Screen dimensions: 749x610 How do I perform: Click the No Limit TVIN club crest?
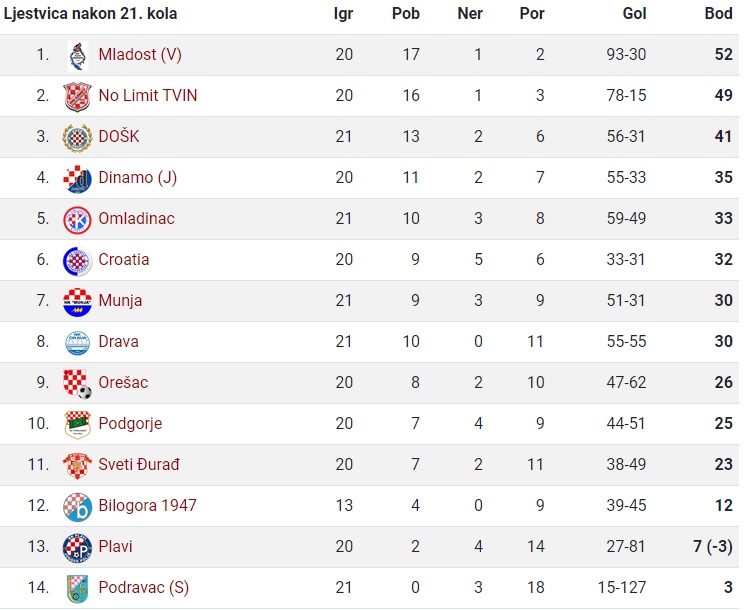(x=77, y=96)
